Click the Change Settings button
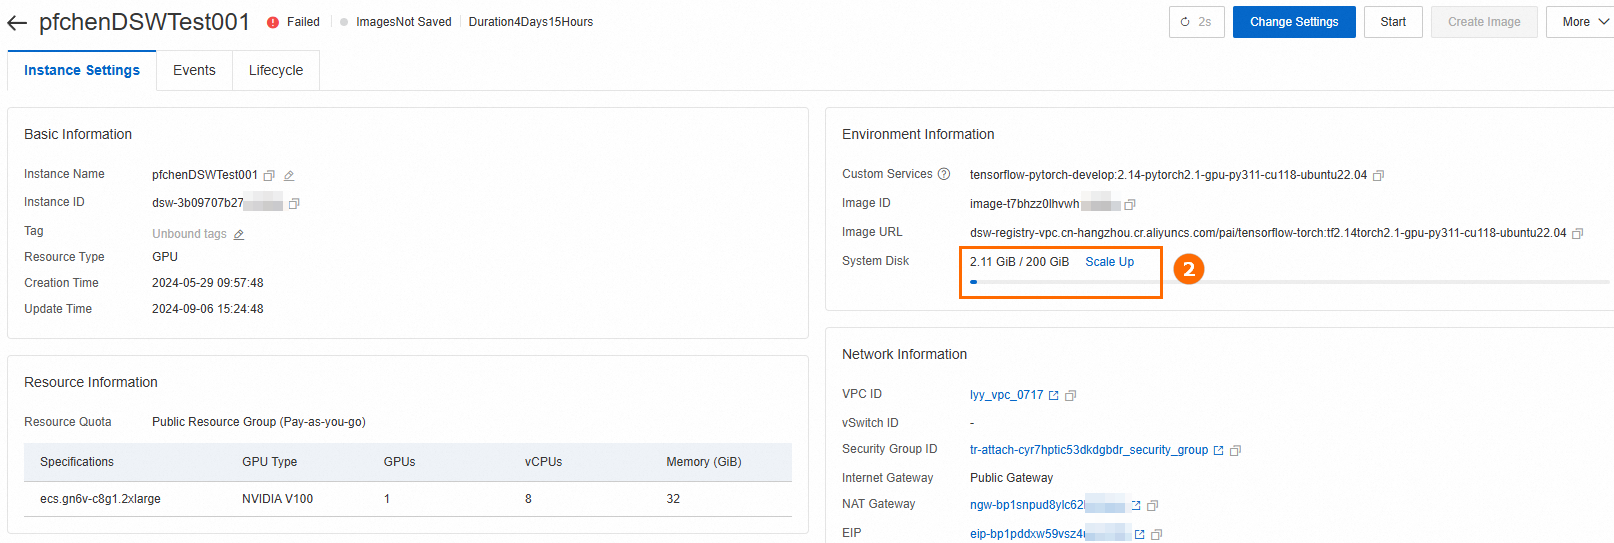The height and width of the screenshot is (543, 1614). point(1294,22)
